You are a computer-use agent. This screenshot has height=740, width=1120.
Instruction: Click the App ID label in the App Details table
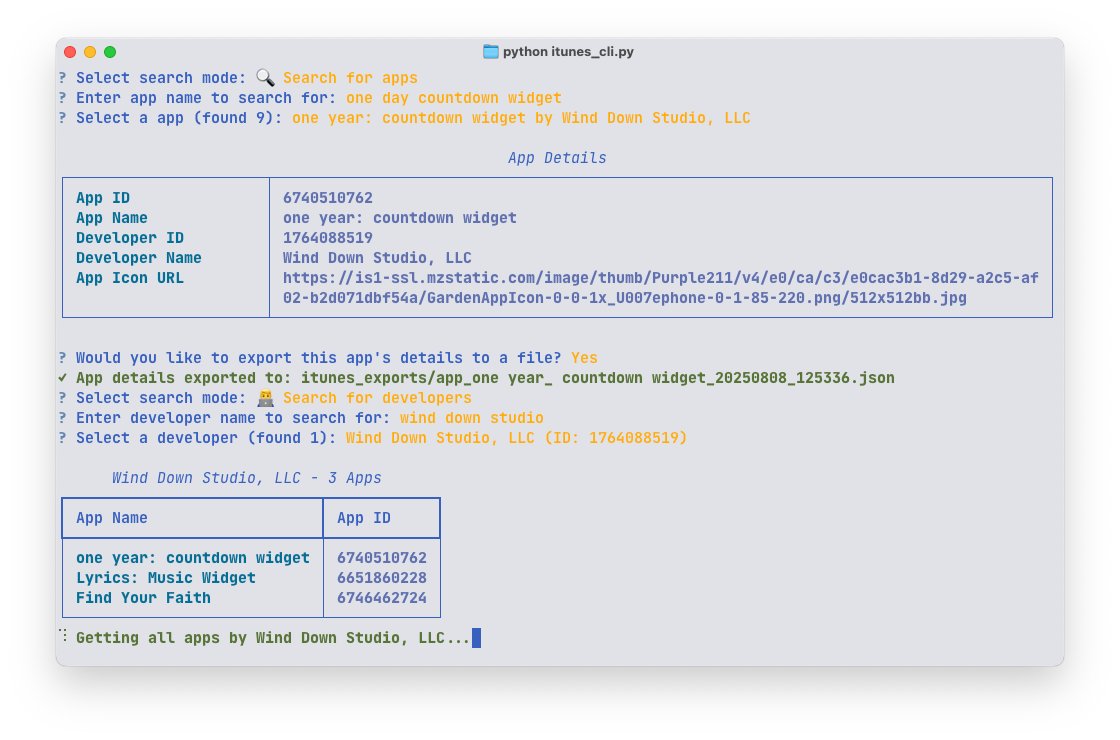[103, 198]
